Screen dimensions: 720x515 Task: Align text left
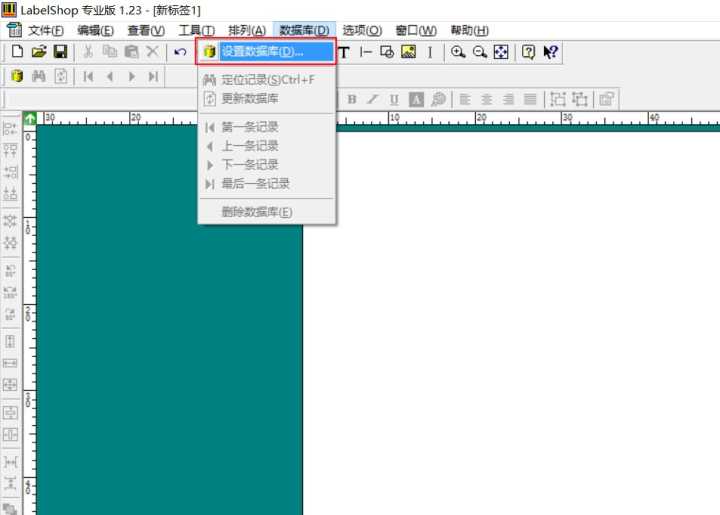coord(465,99)
